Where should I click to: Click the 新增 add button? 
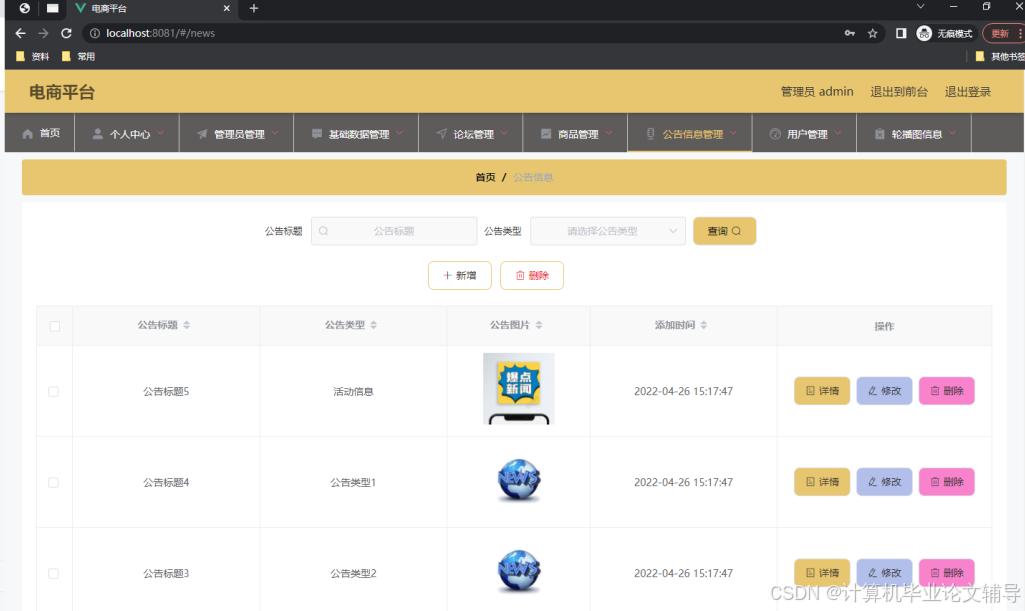pos(460,275)
